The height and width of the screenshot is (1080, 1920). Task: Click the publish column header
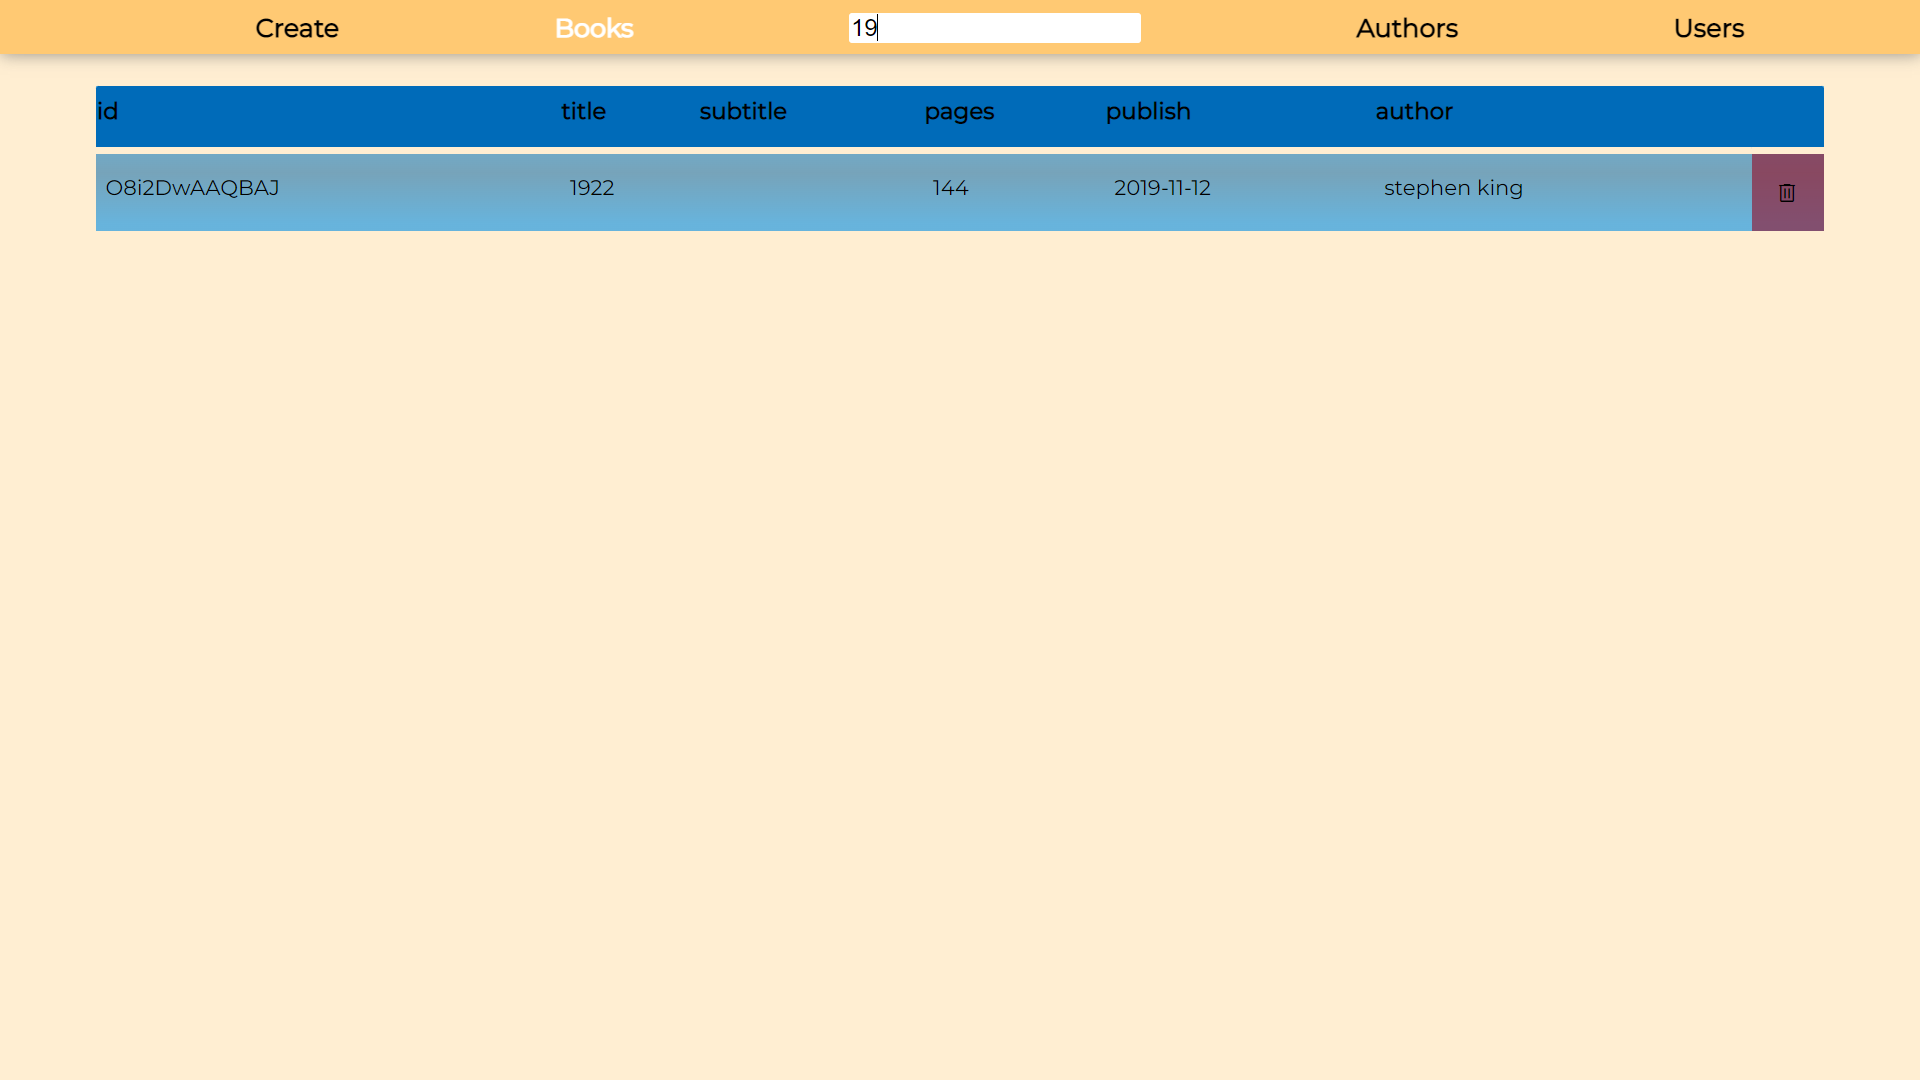click(x=1147, y=111)
